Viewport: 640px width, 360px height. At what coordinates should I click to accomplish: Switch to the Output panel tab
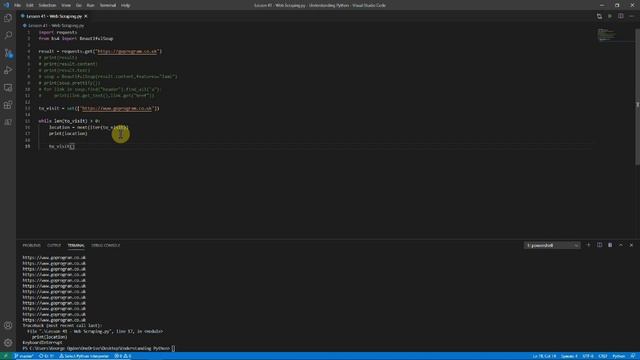pyautogui.click(x=54, y=245)
